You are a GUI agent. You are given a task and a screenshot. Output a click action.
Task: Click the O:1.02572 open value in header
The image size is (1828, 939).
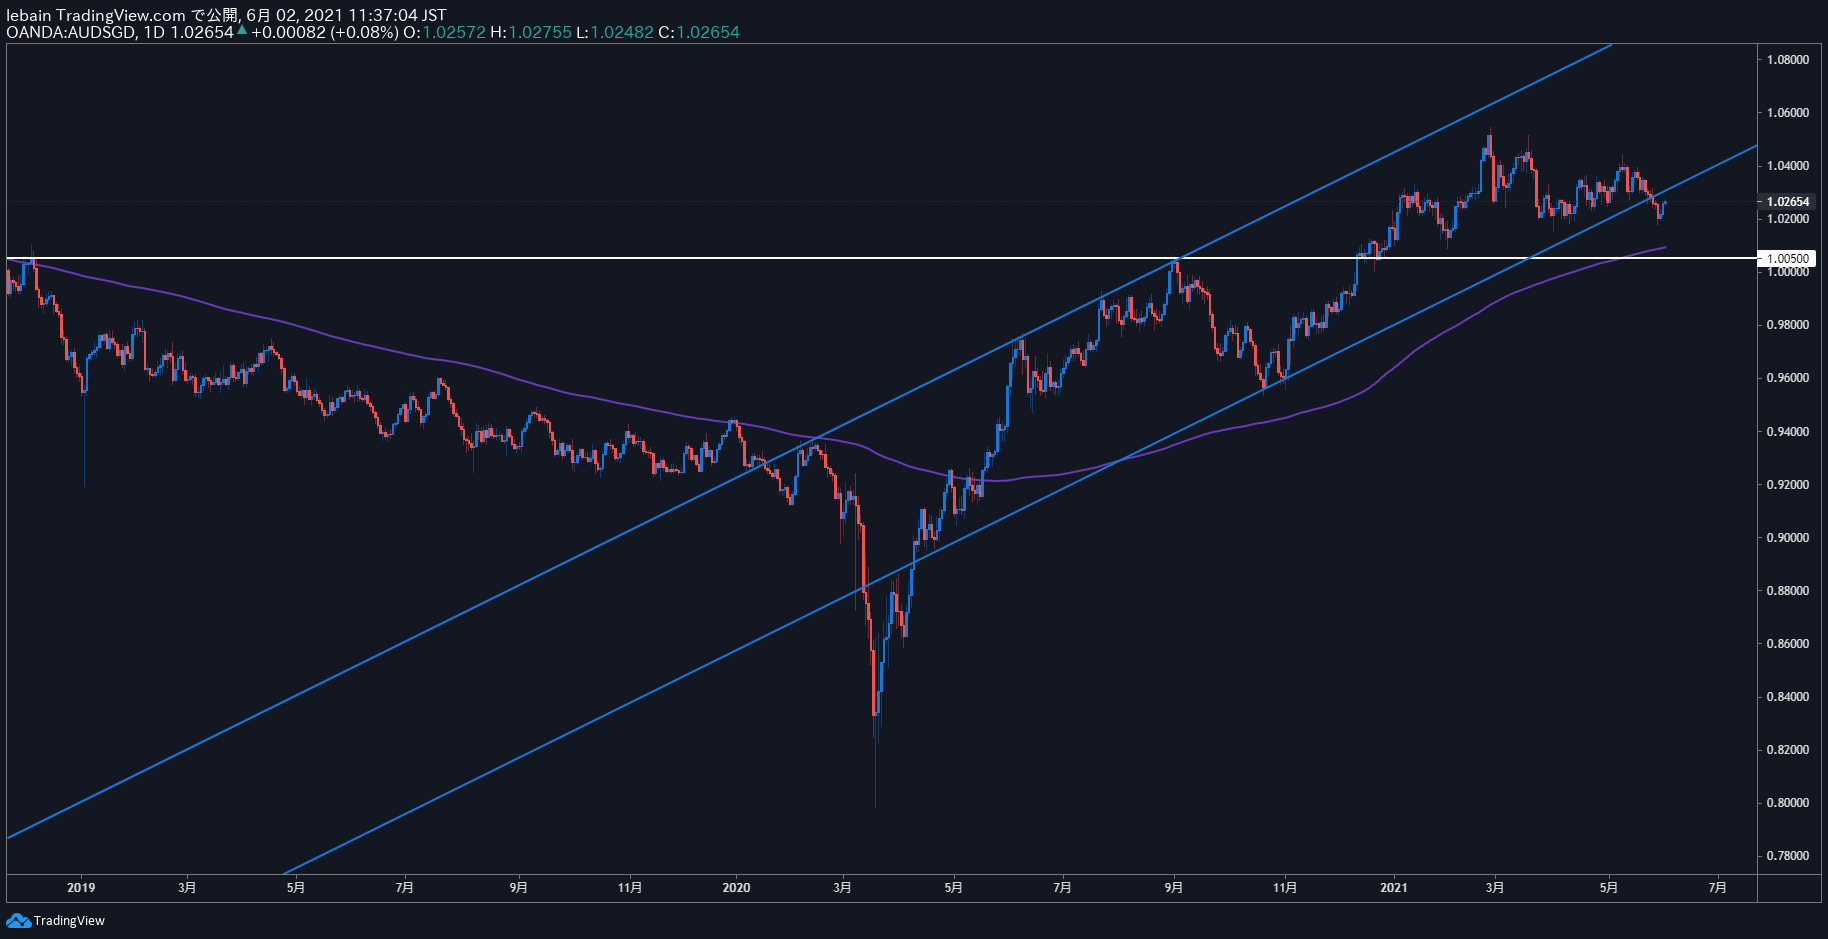tap(444, 32)
